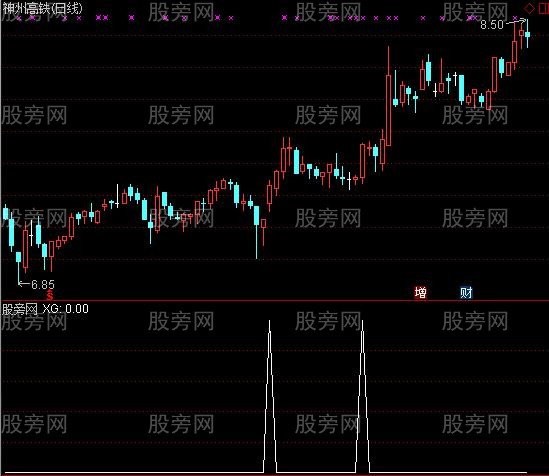This screenshot has width=549, height=476.
Task: Click the red square panel icon beside the diamond
Action: (543, 8)
